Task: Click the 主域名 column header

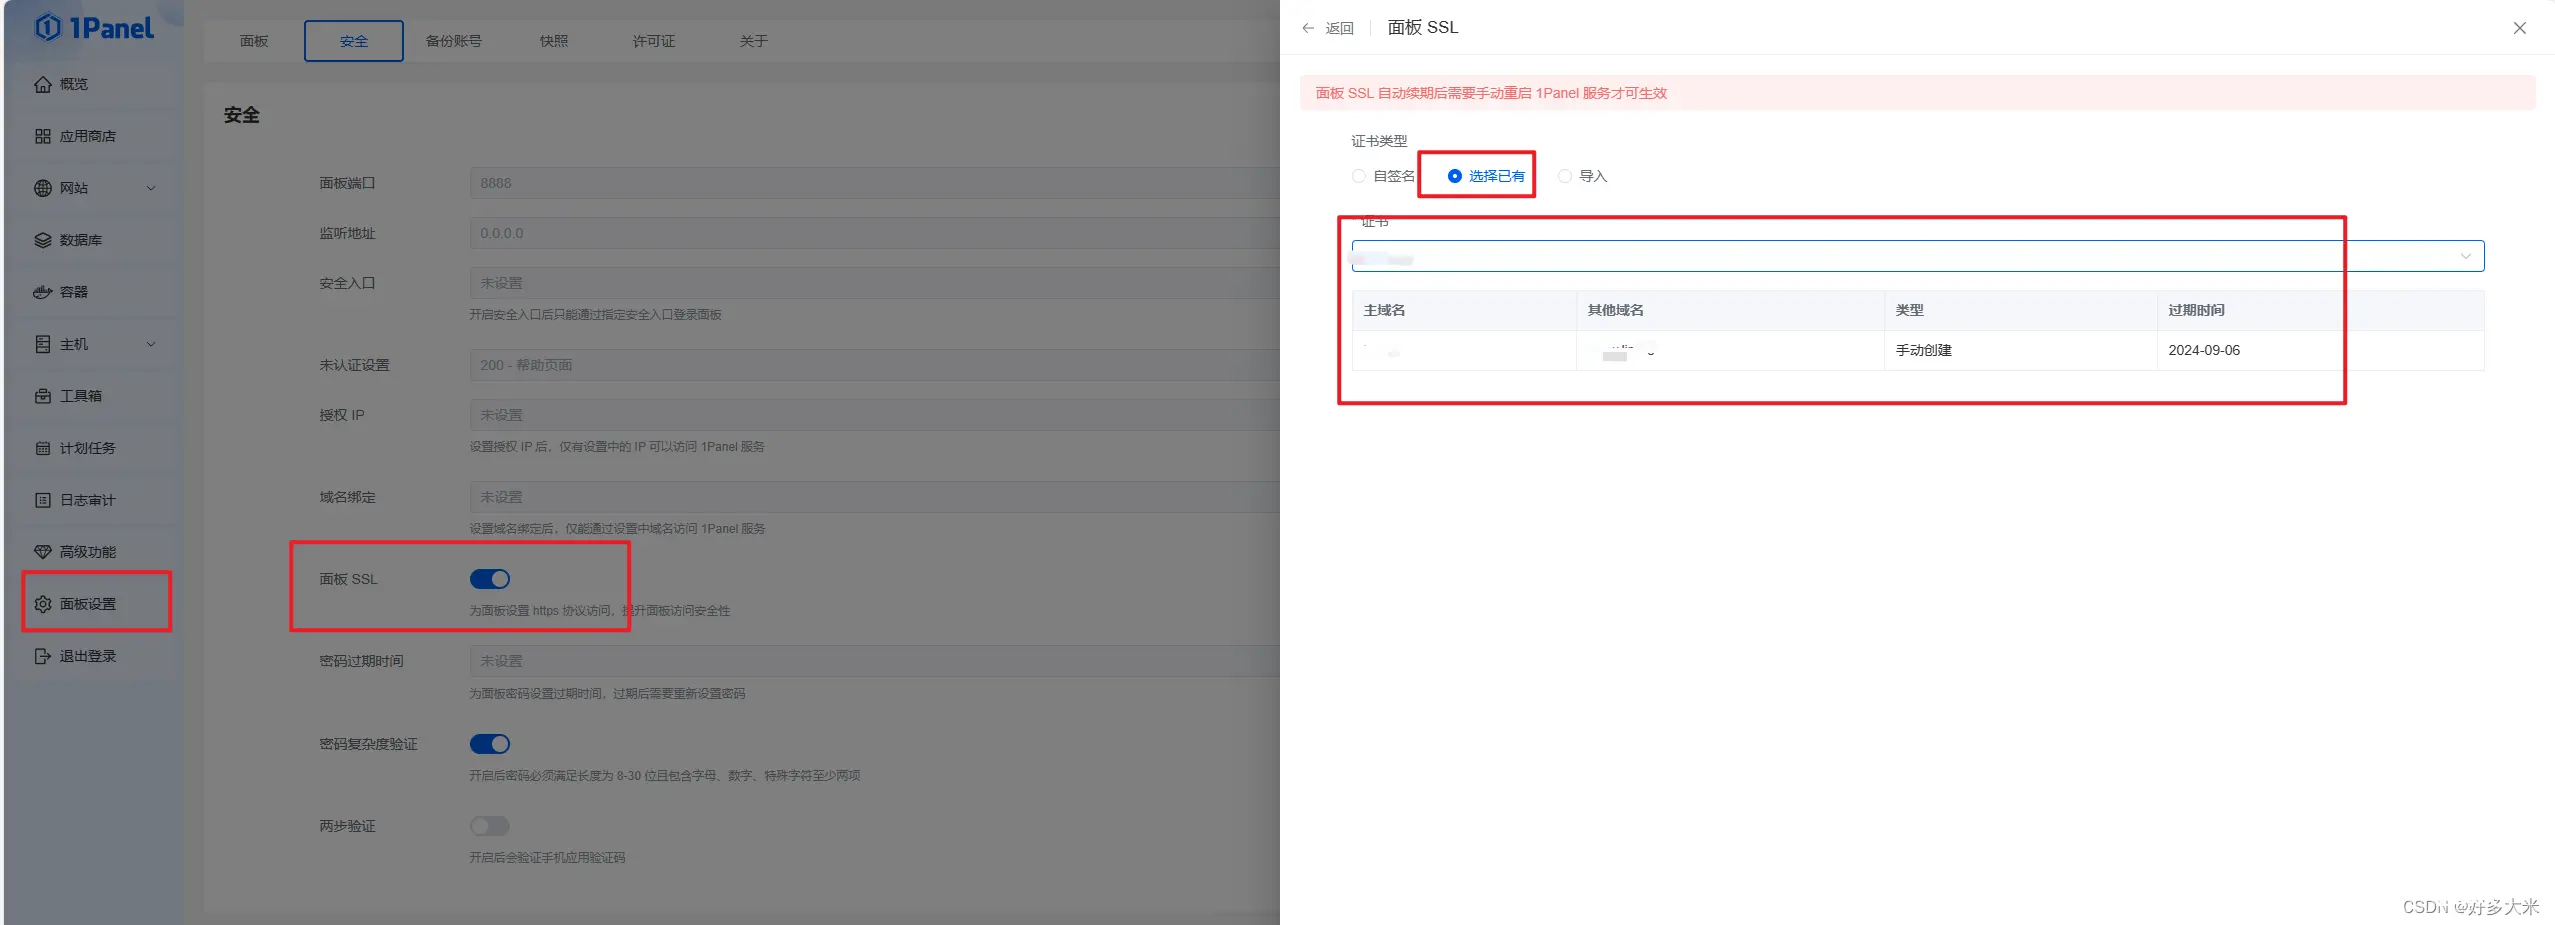Action: pyautogui.click(x=1464, y=310)
